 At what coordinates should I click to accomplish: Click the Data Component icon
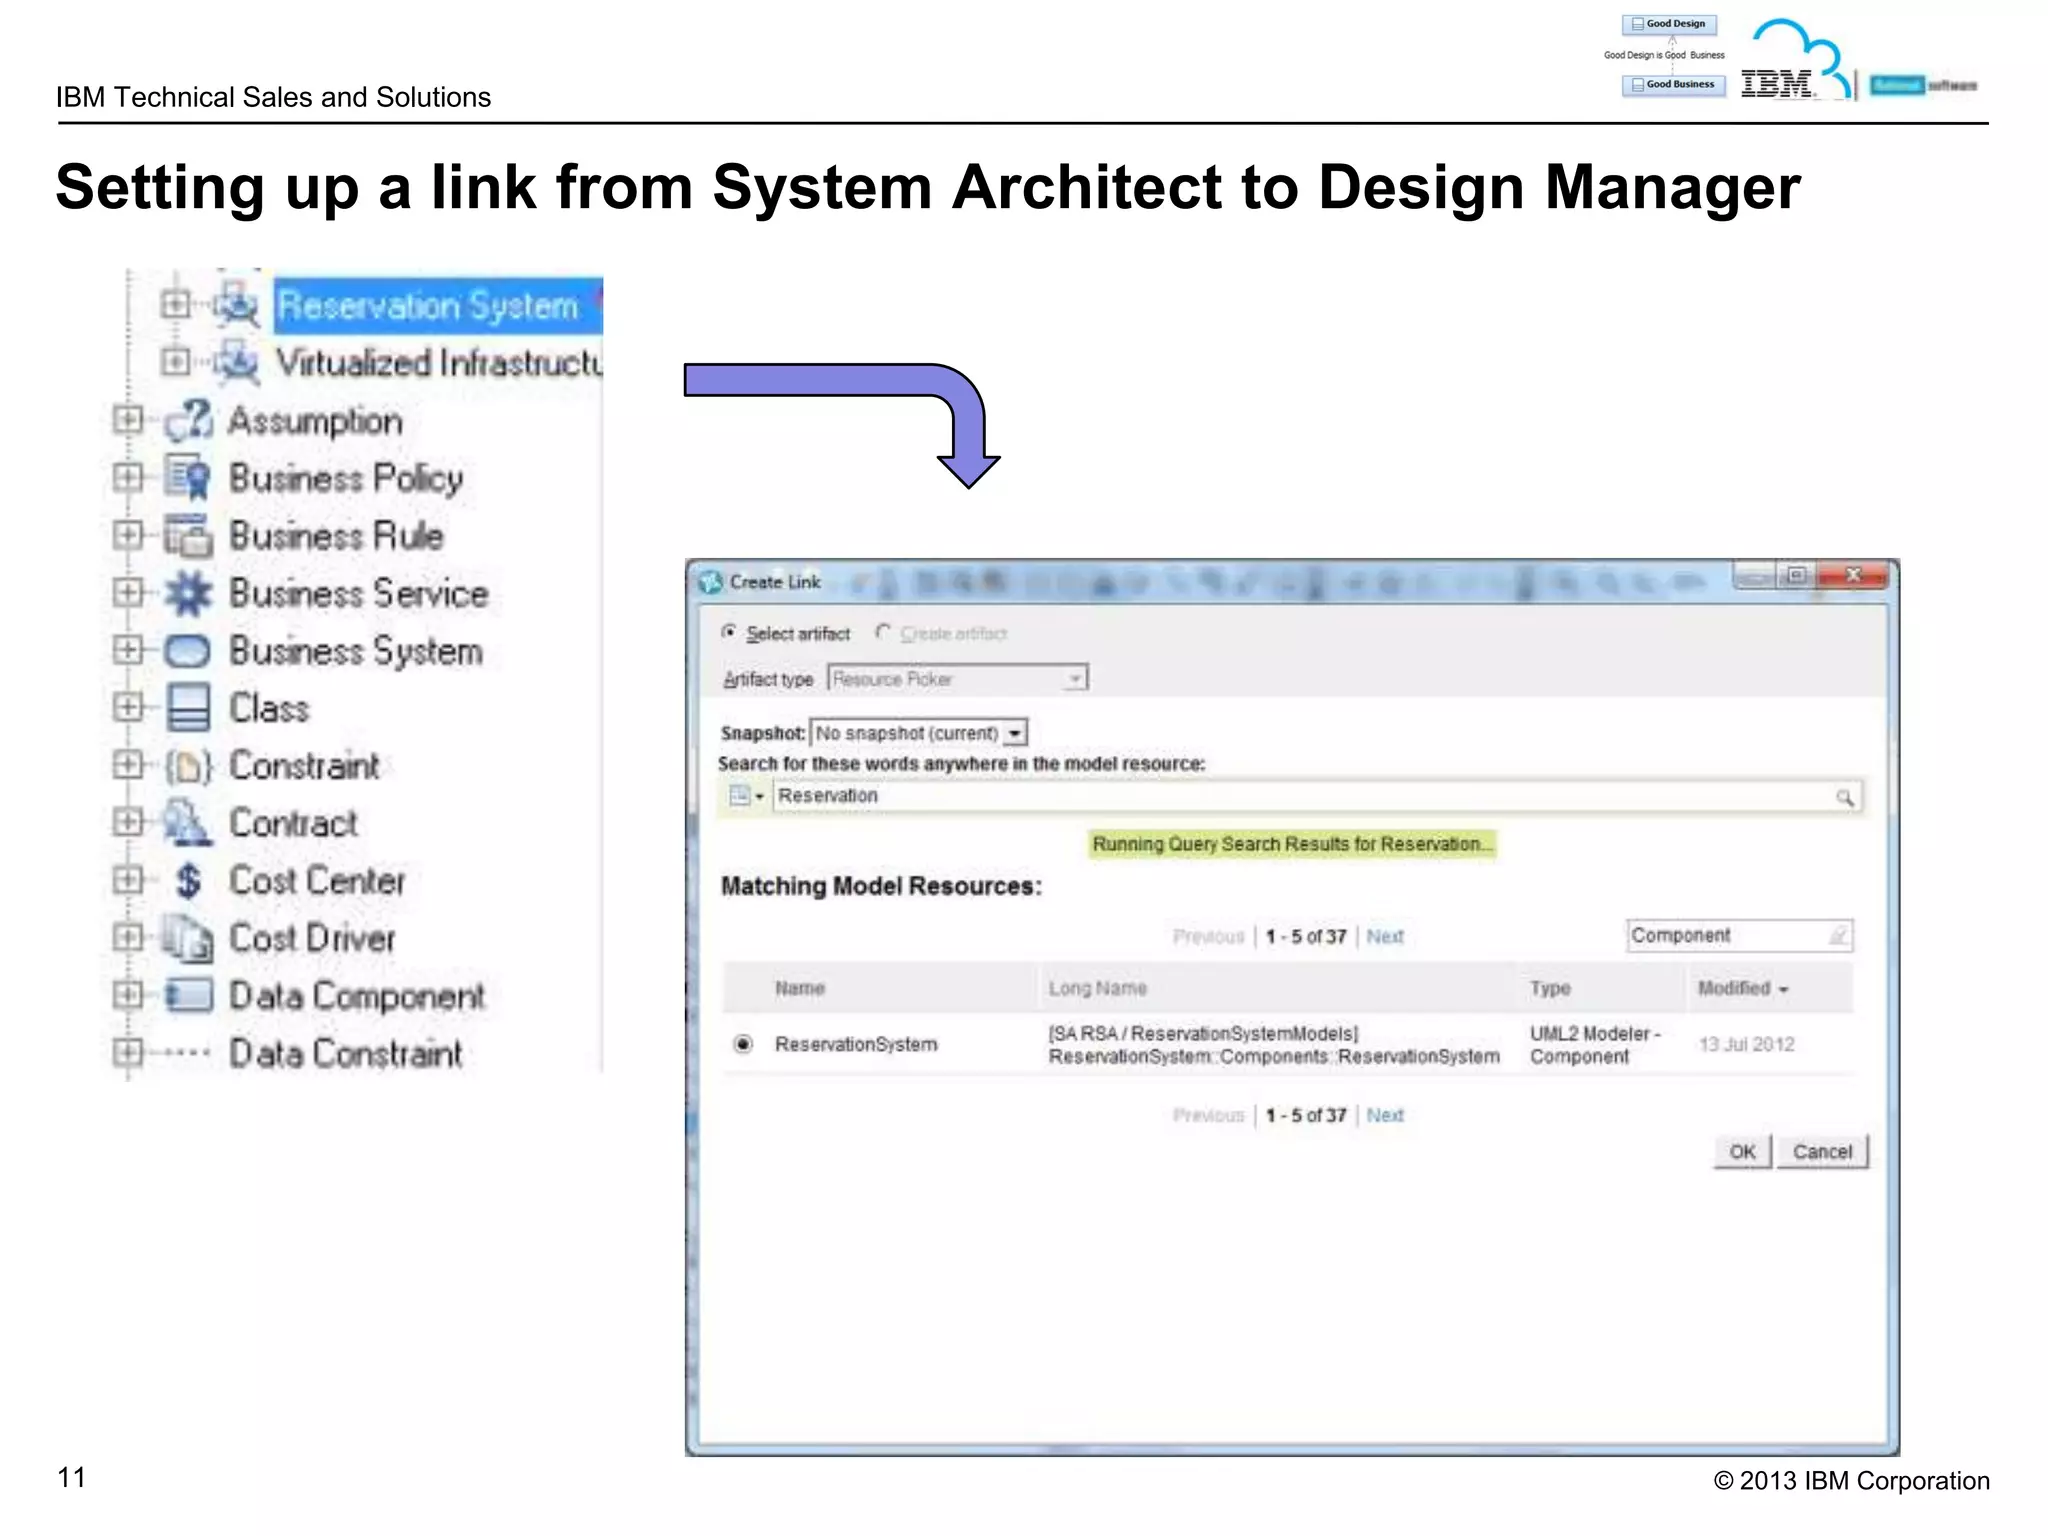point(189,996)
